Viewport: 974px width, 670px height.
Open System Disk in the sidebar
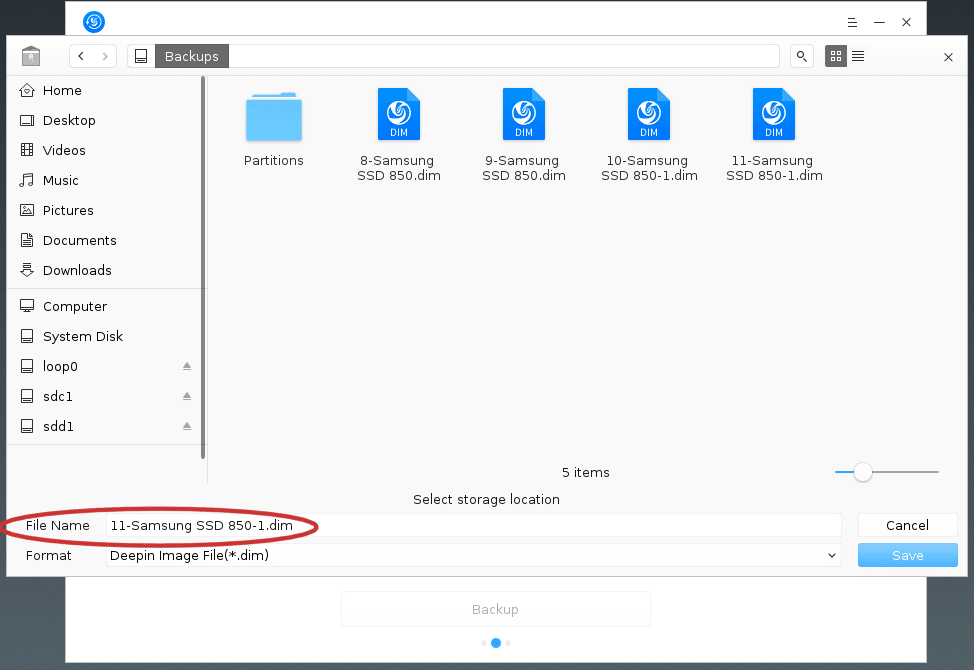click(x=104, y=336)
